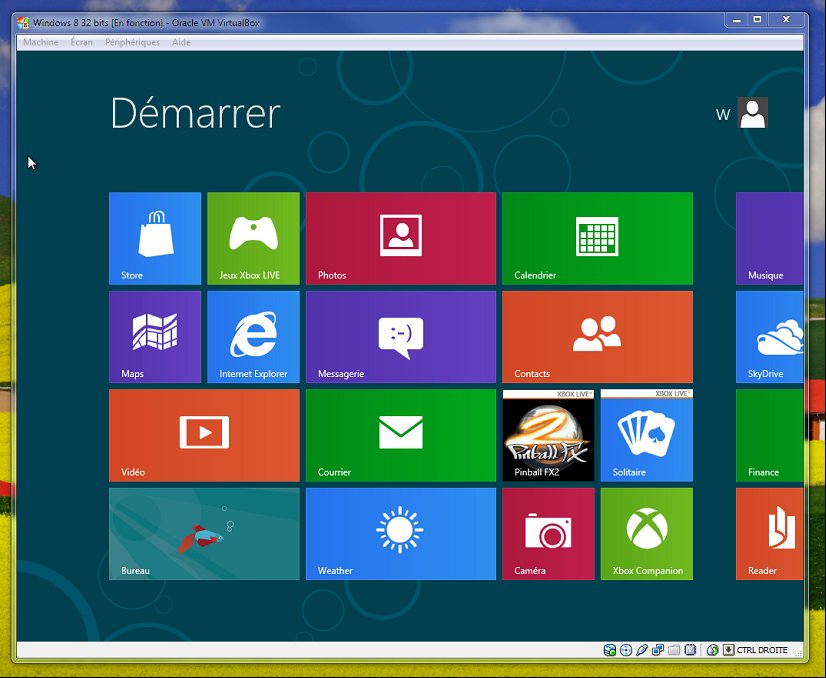
Task: Open the Écran menu
Action: [82, 43]
